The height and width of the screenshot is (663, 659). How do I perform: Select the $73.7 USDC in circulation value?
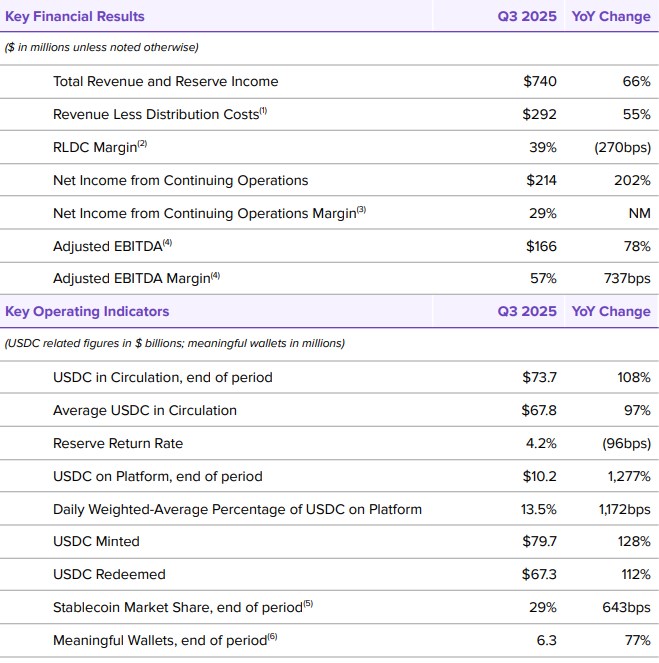coord(539,377)
